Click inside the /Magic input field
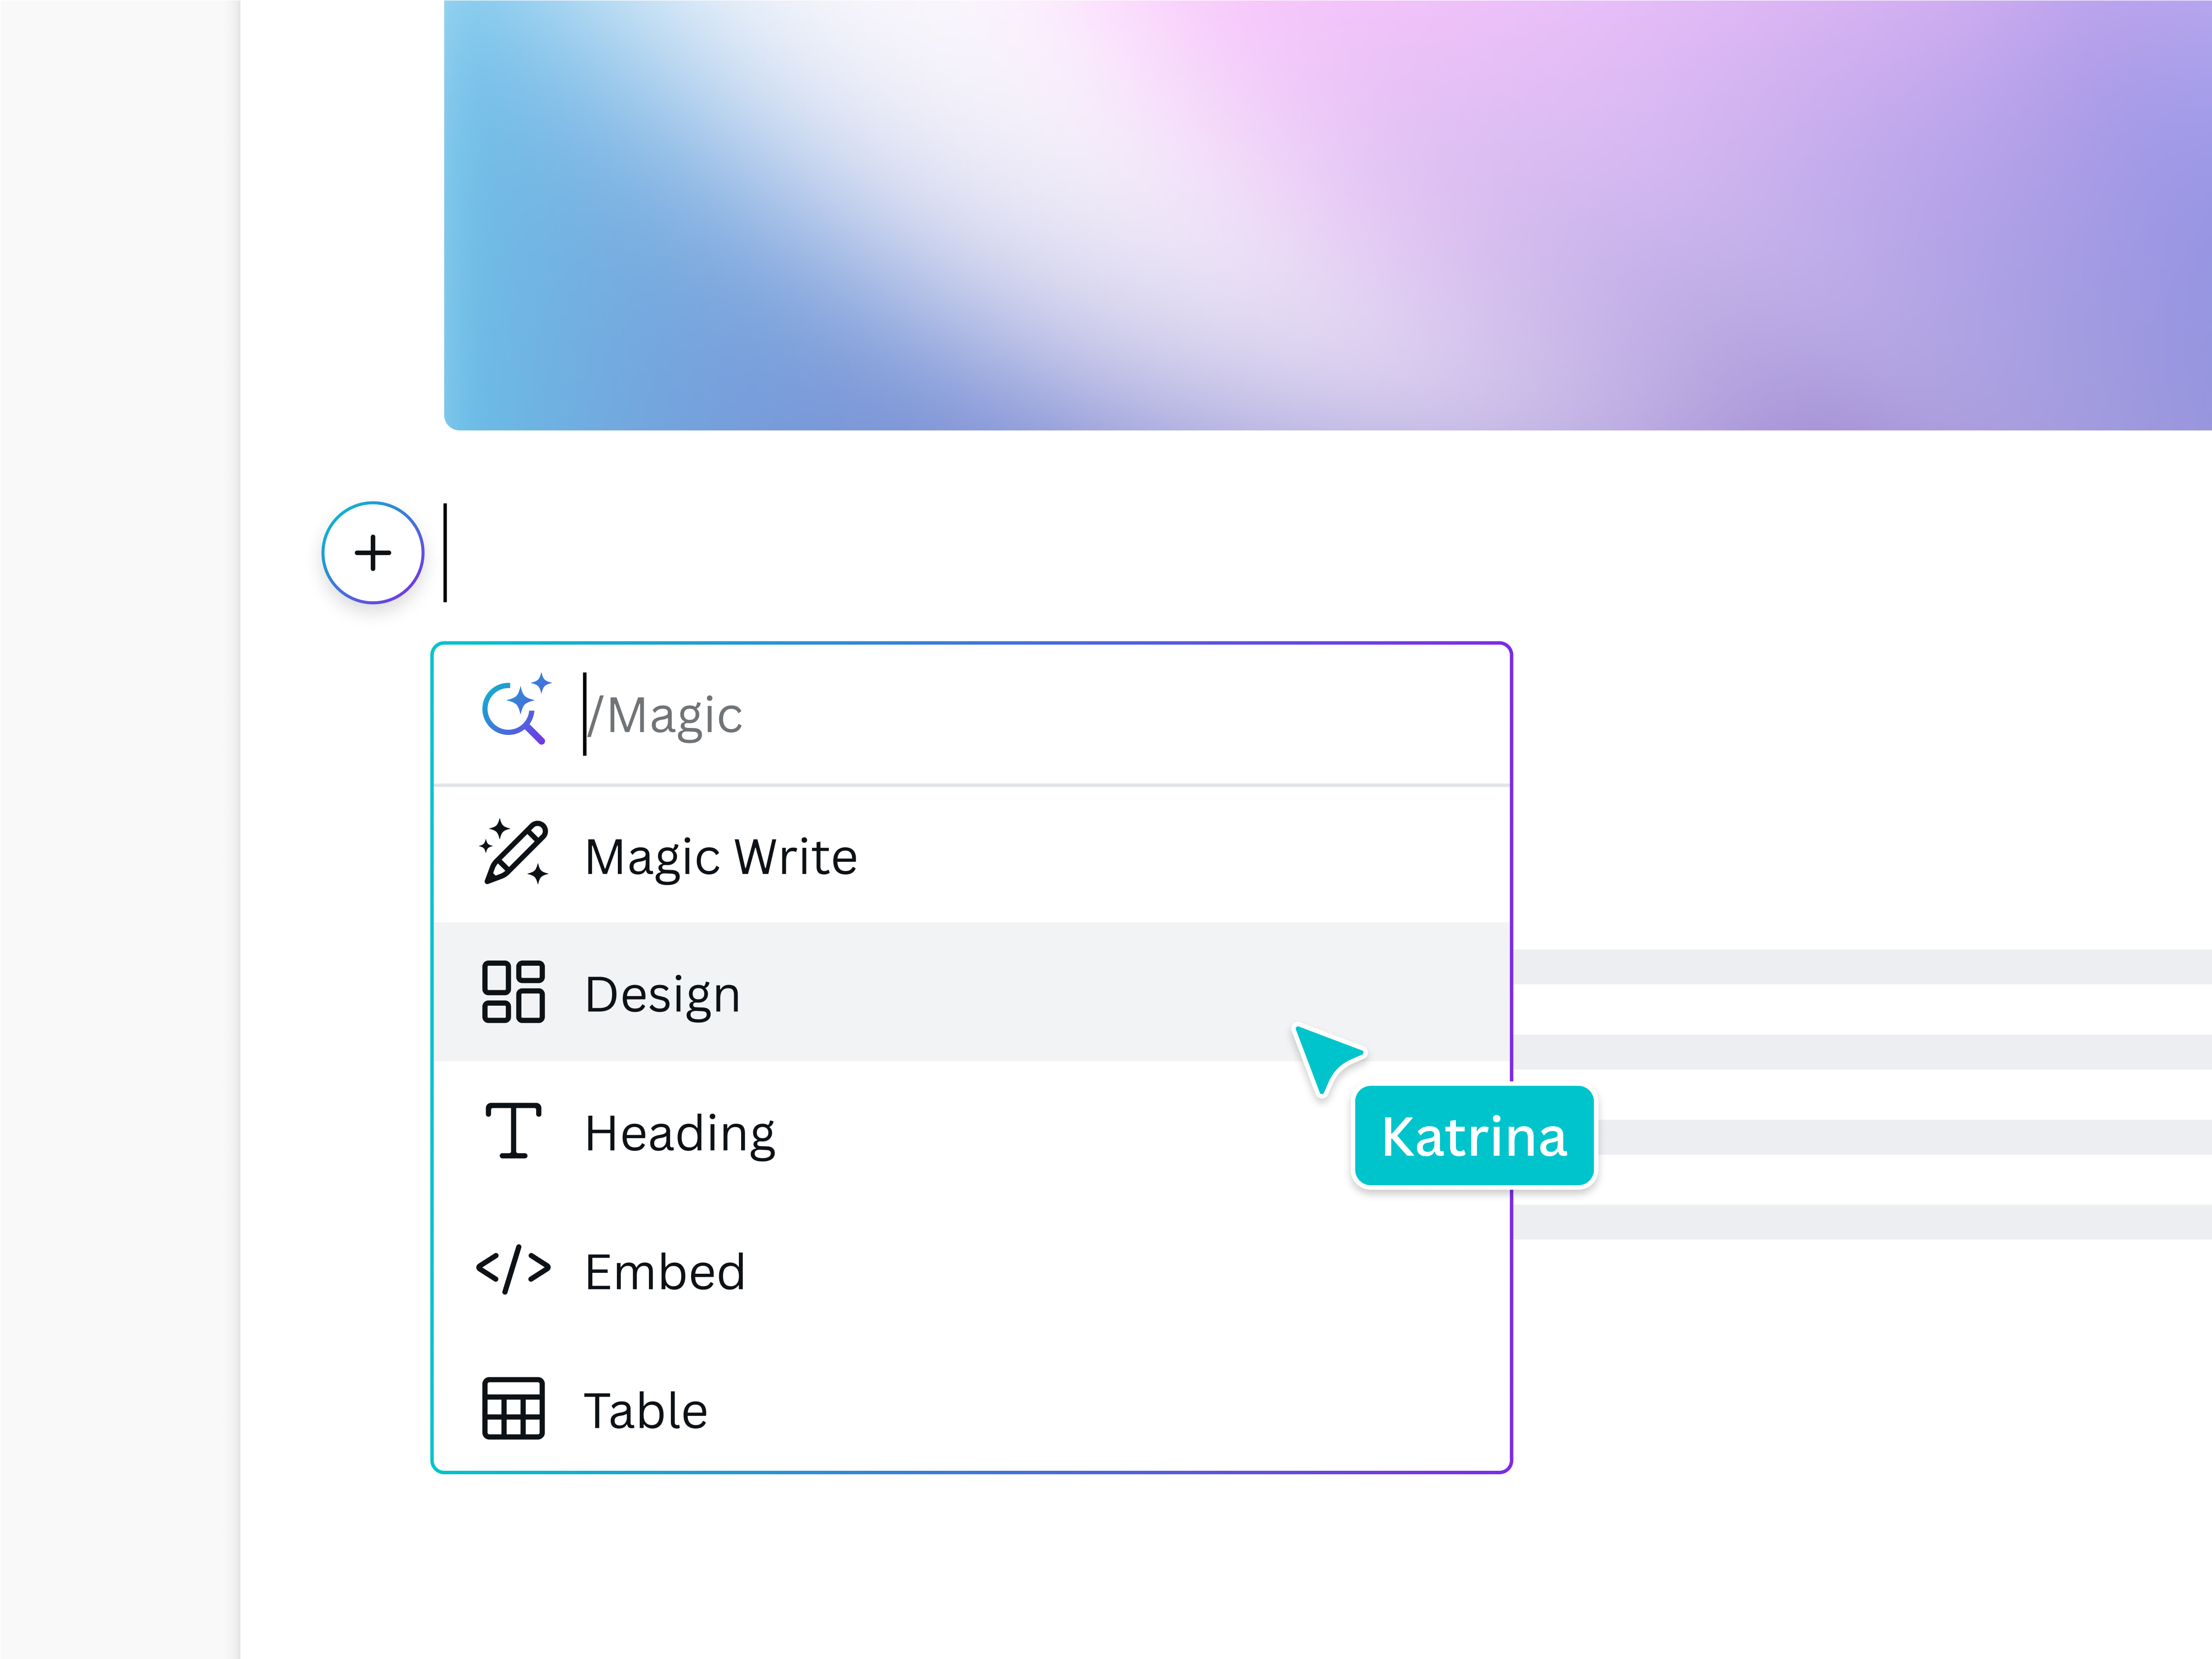 click(x=800, y=712)
